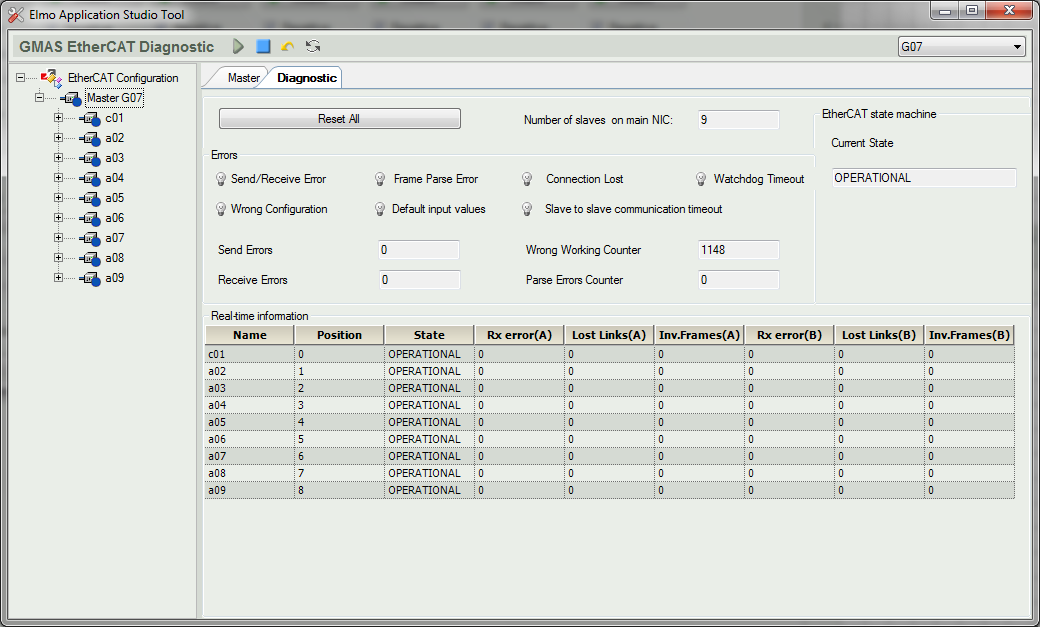The height and width of the screenshot is (627, 1040).
Task: Click the a09 slave device icon
Action: coord(90,278)
